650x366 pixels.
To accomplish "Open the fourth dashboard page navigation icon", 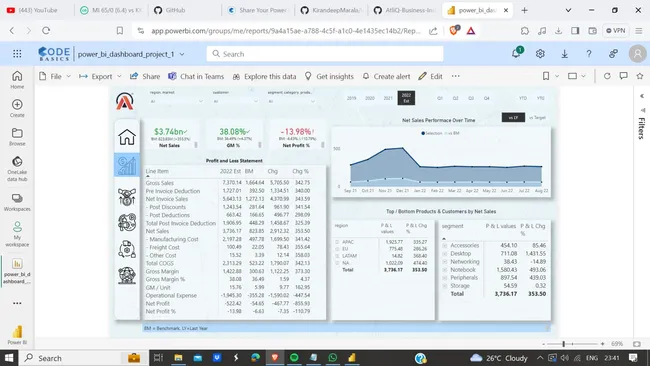I will click(x=127, y=223).
